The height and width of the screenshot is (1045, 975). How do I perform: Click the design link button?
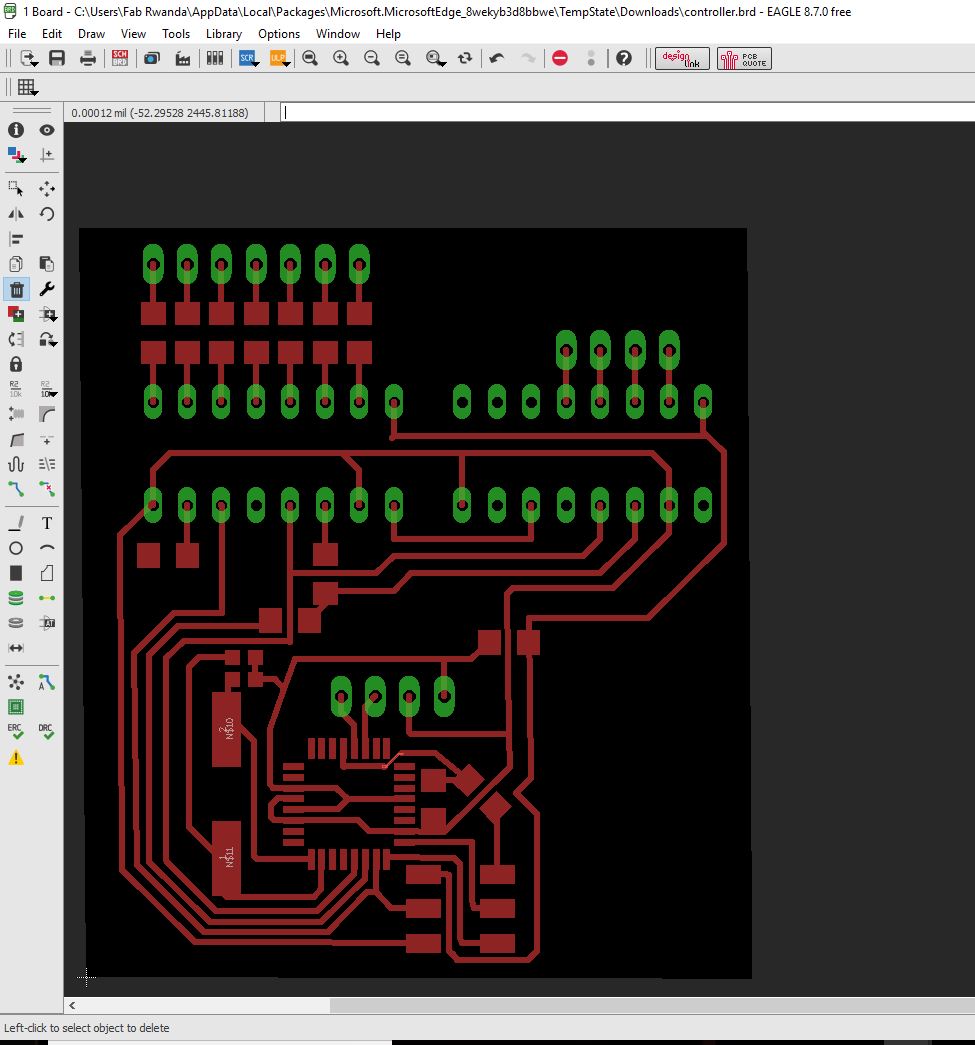click(682, 59)
